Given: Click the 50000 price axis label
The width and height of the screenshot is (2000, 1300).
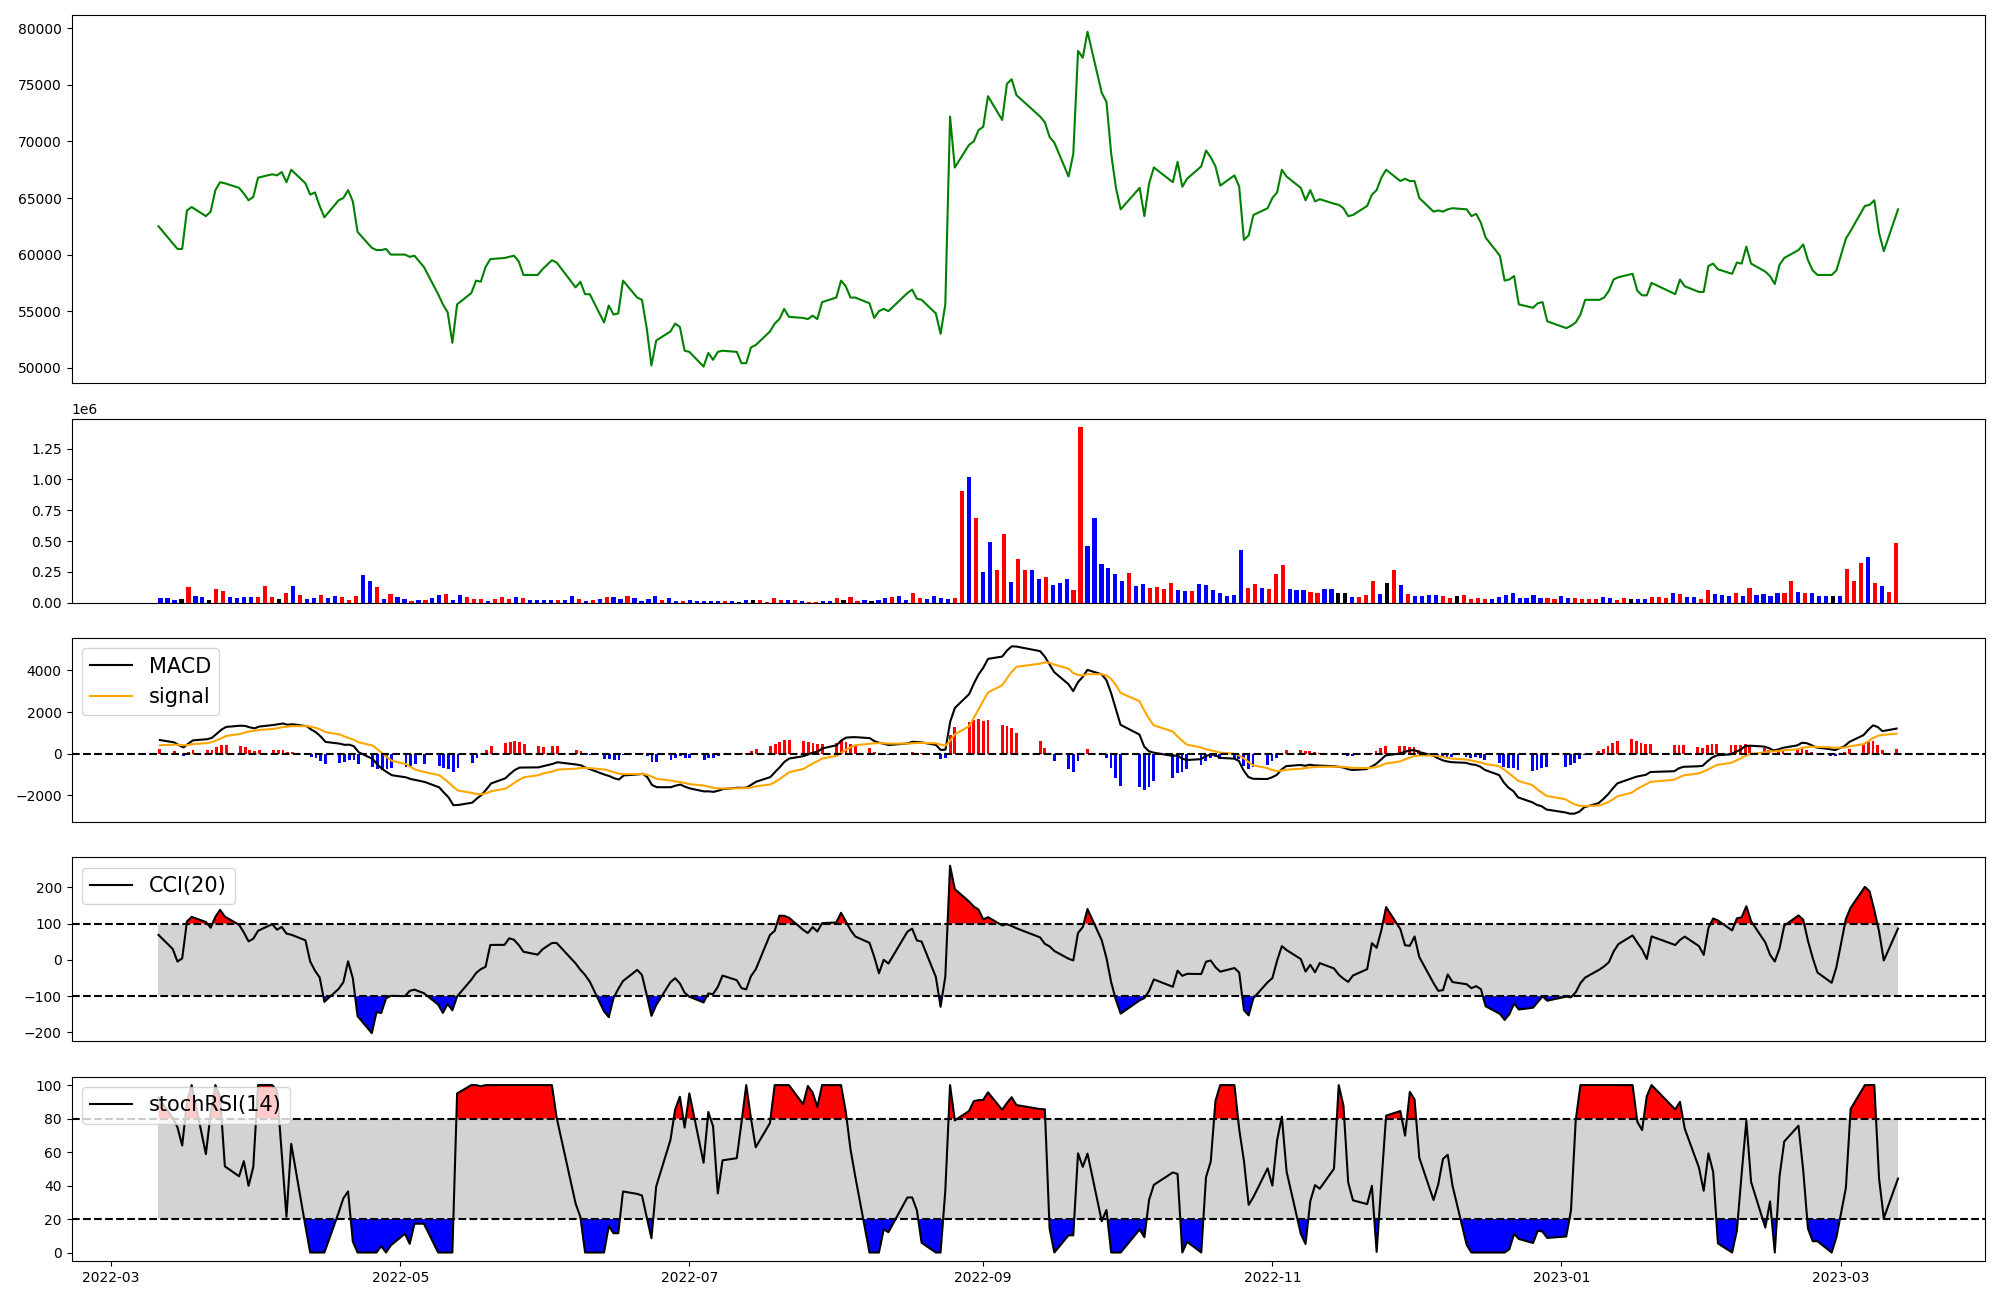Looking at the screenshot, I should click(x=40, y=368).
